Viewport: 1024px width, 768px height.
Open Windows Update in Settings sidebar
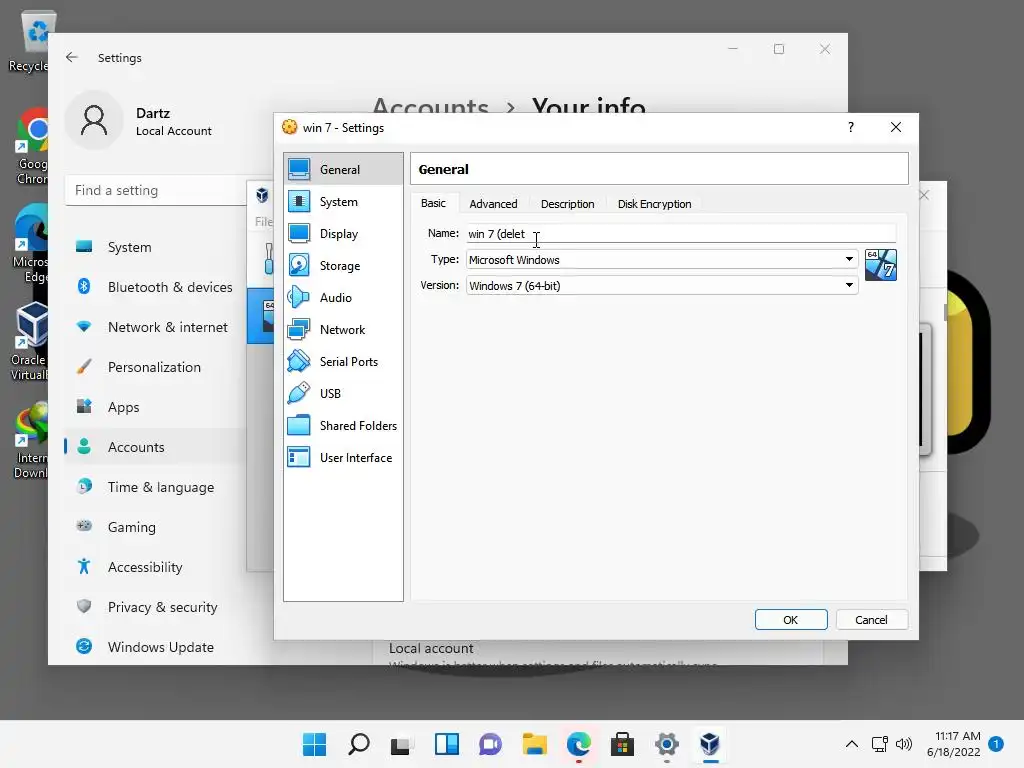point(155,647)
